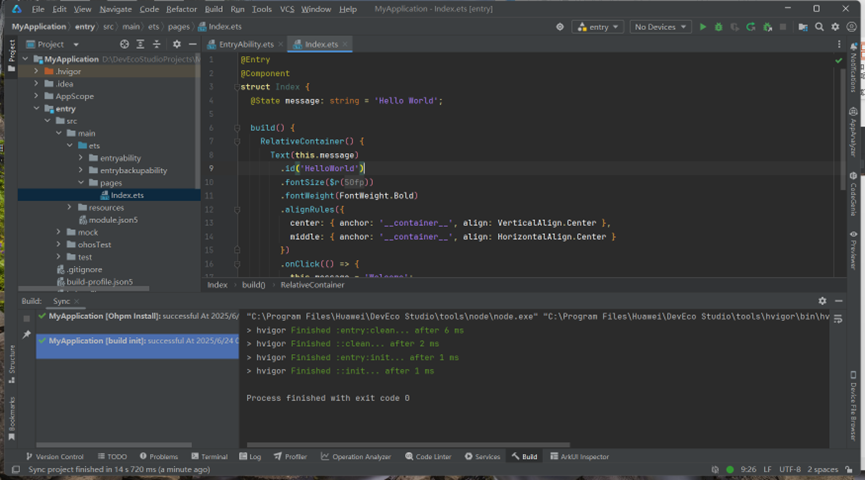This screenshot has height=480, width=865.
Task: Start debugging with the green bug icon
Action: 718,26
